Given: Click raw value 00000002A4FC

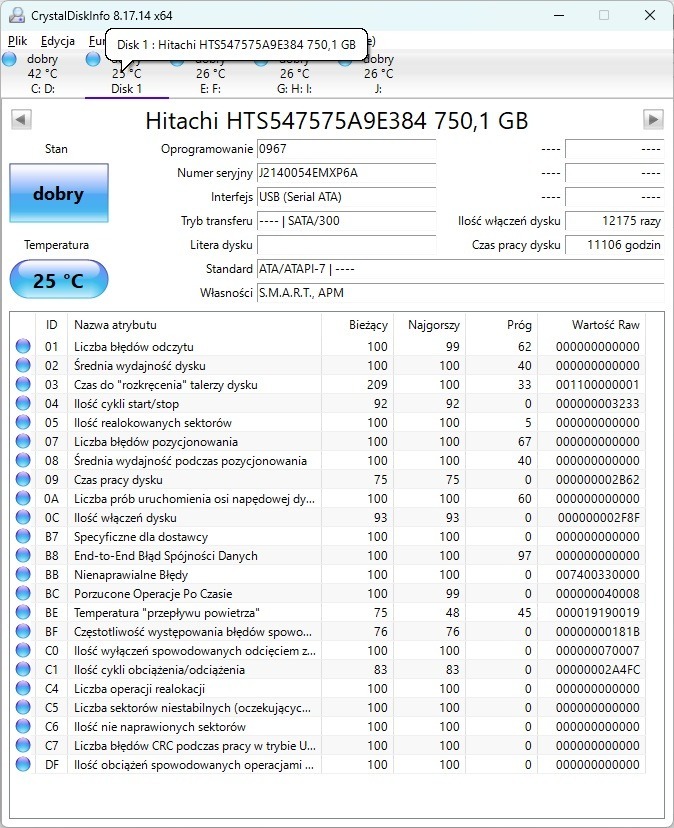Looking at the screenshot, I should (597, 670).
